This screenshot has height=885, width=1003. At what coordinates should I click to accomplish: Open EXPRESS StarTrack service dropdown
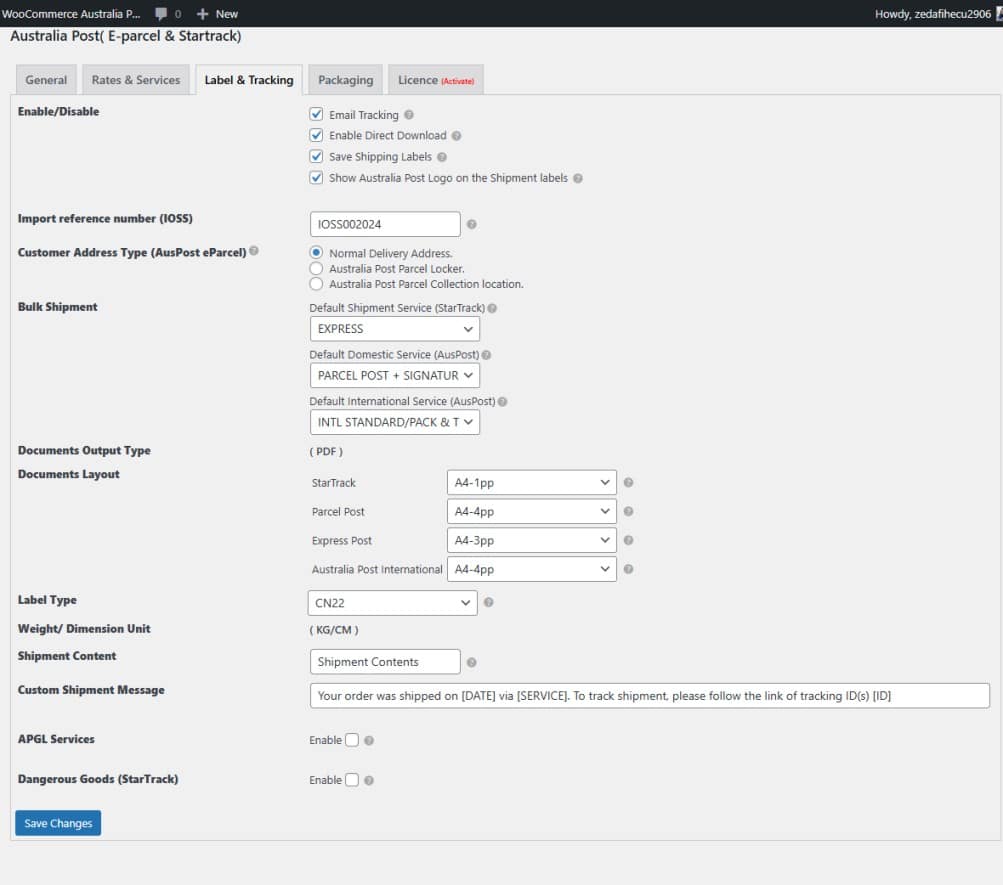point(395,329)
